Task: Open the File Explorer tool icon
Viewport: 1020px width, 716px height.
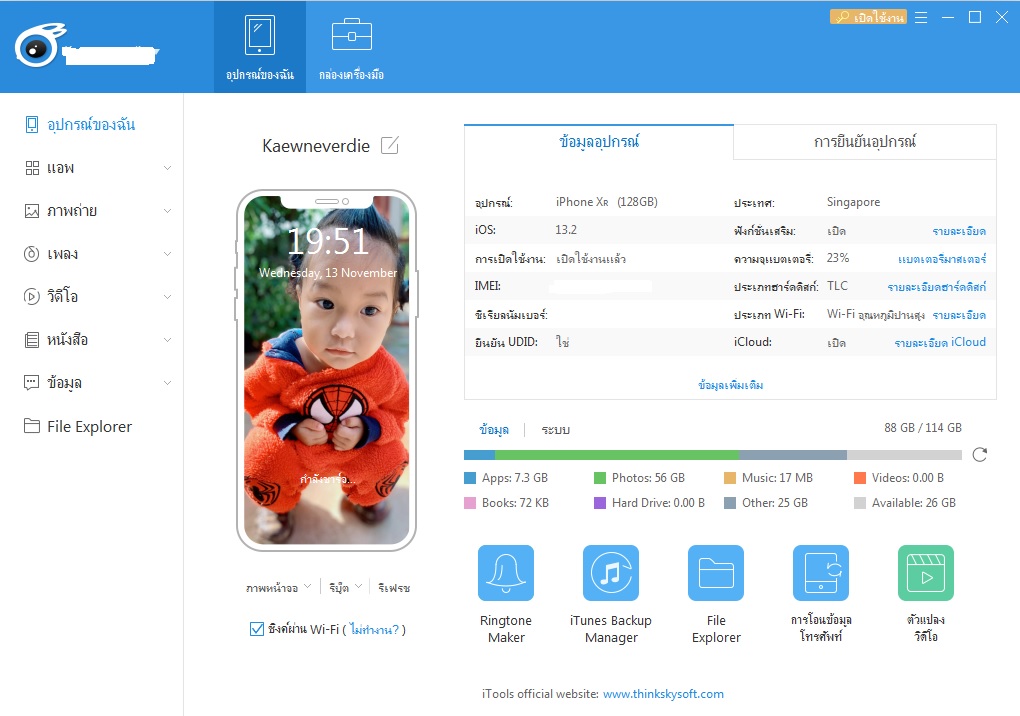Action: (x=716, y=572)
